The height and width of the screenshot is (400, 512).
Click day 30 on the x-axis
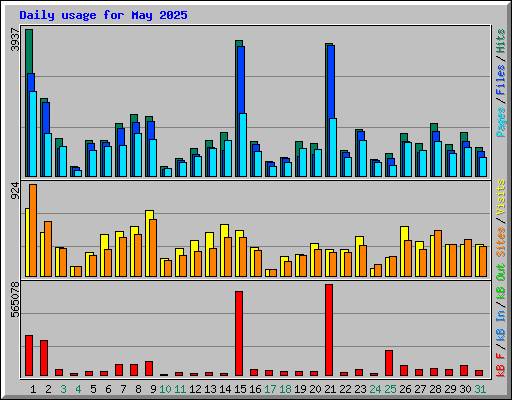pyautogui.click(x=465, y=389)
